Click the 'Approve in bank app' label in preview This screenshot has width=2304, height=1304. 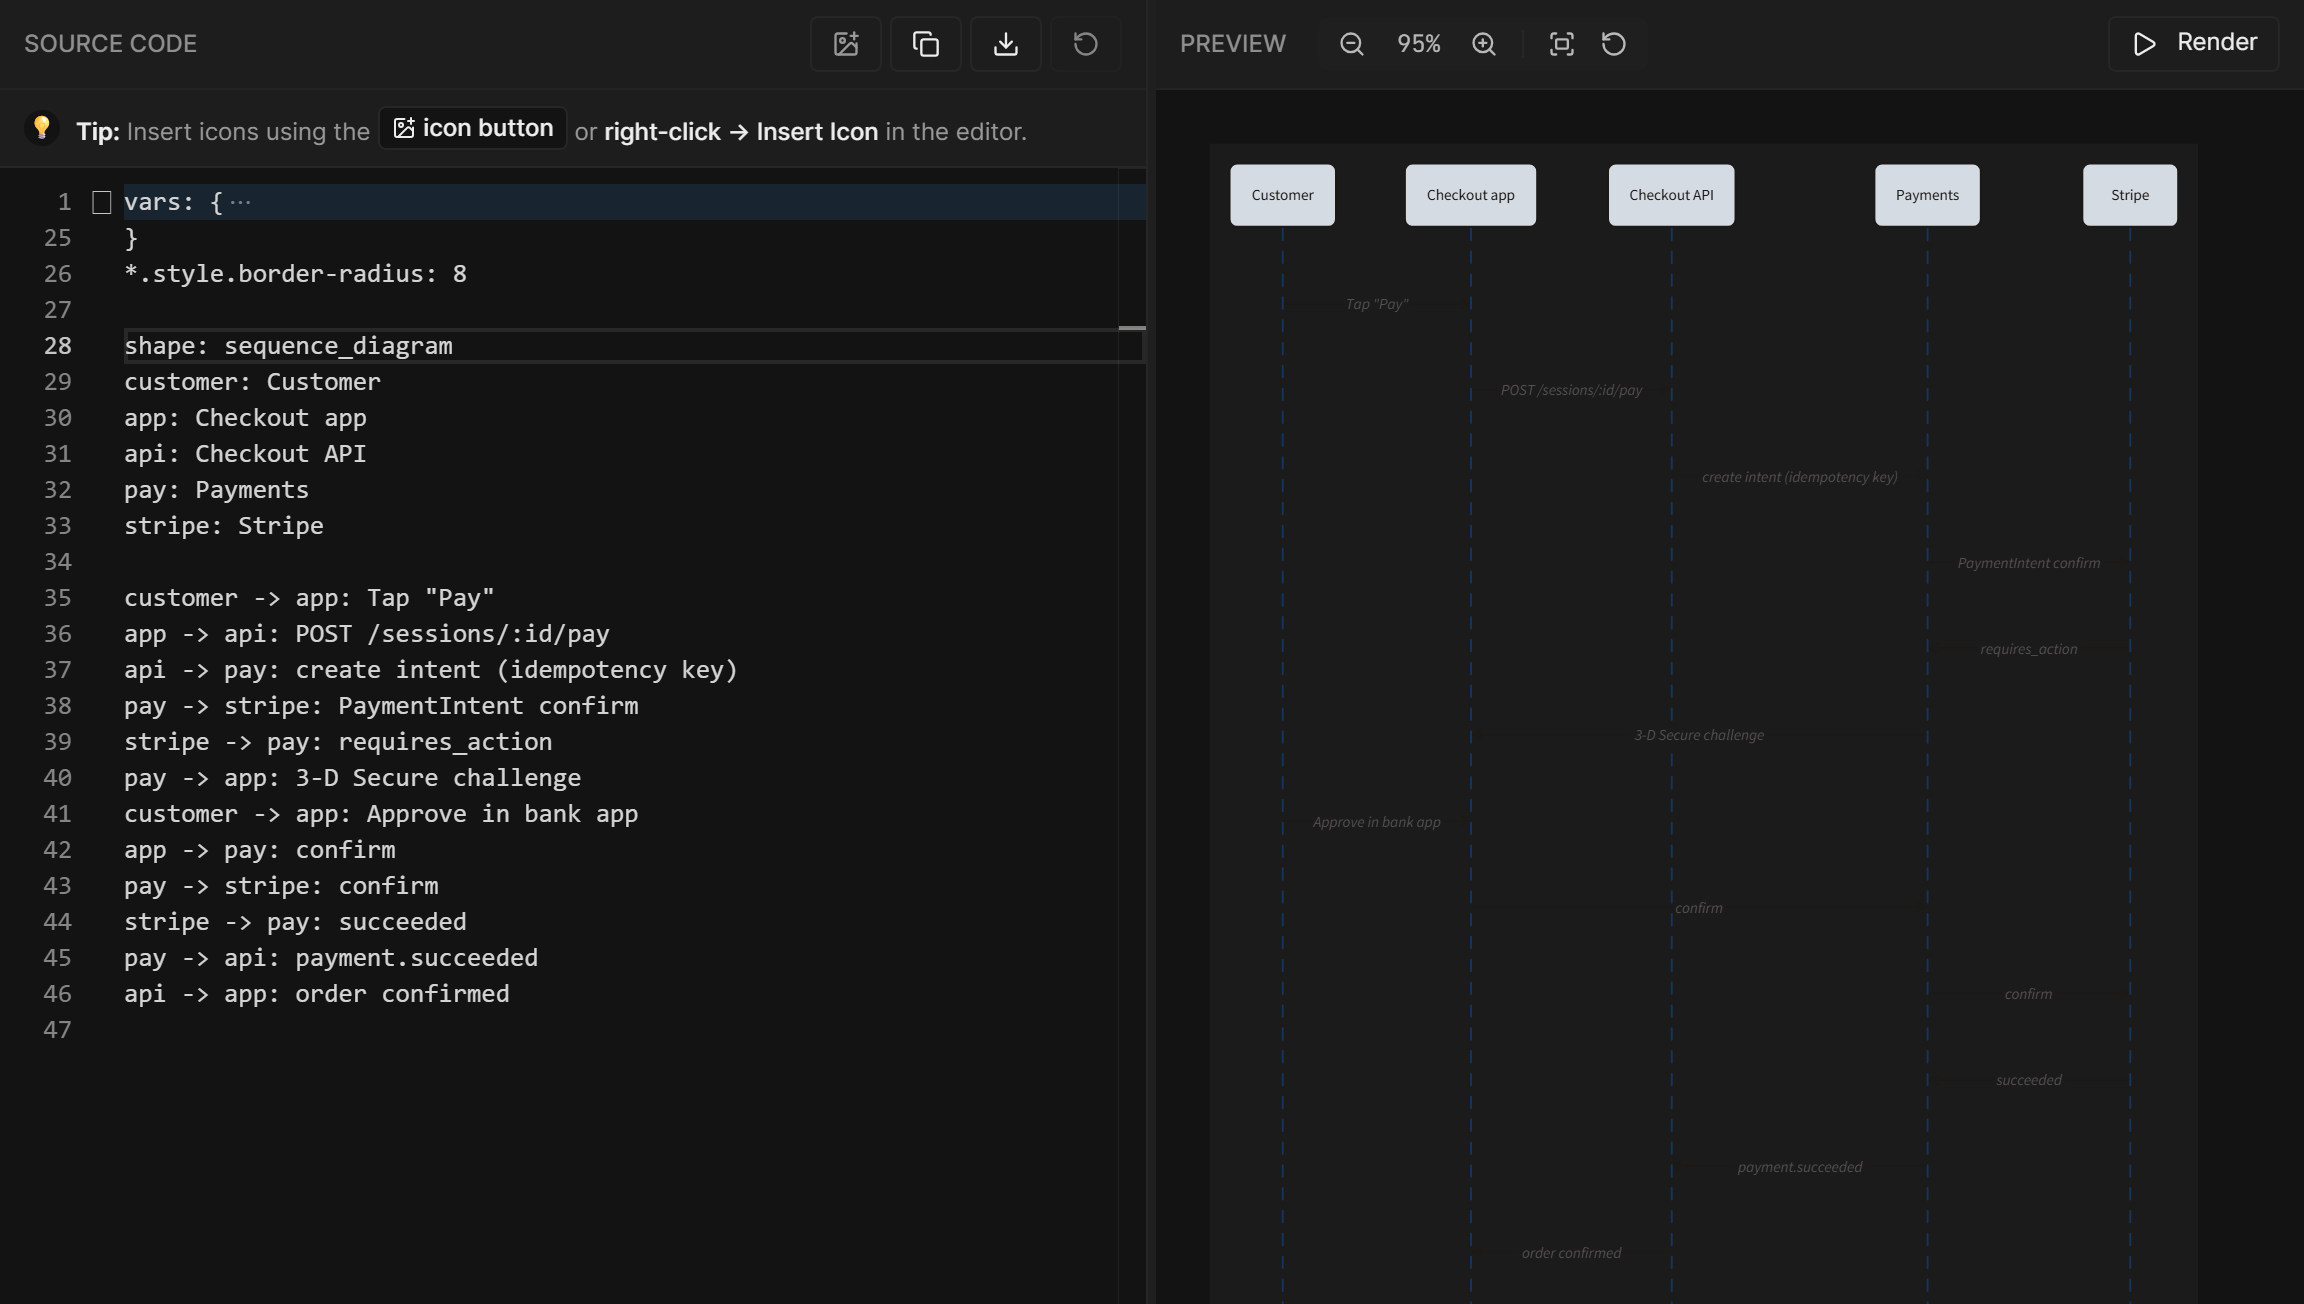(x=1377, y=822)
